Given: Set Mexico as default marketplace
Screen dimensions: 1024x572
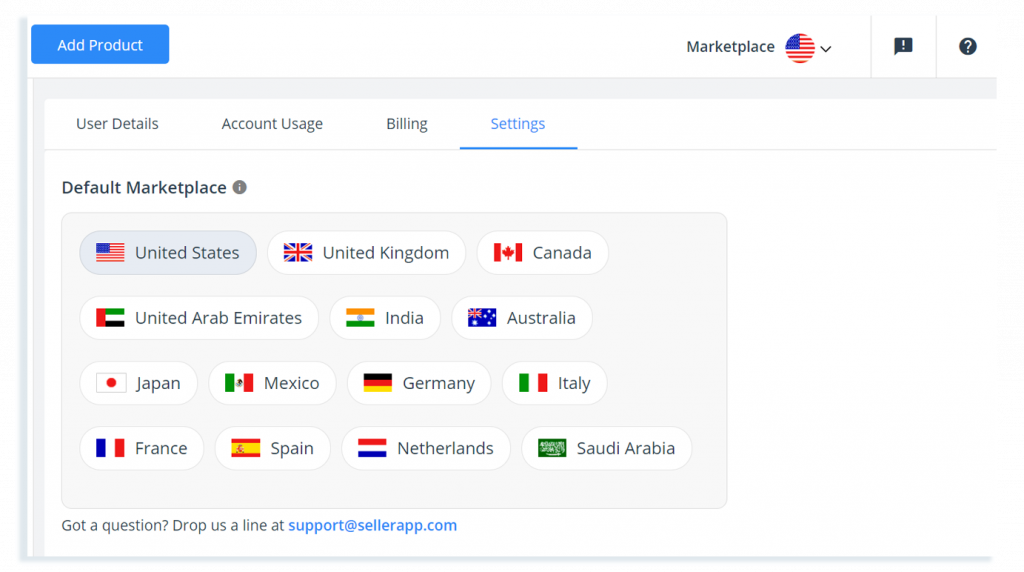Looking at the screenshot, I should point(272,383).
